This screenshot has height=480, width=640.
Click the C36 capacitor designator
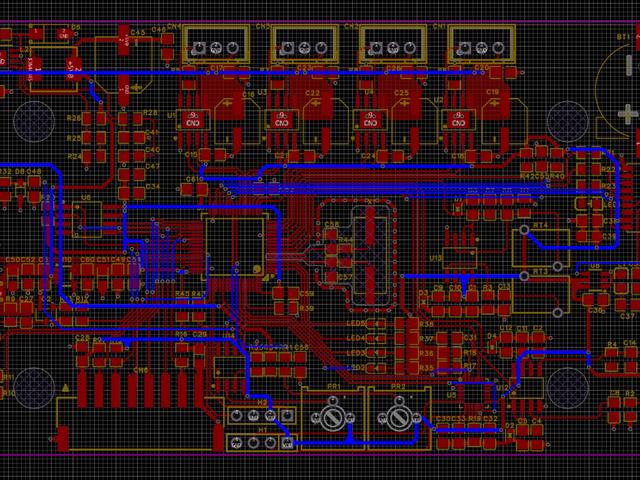coord(596,310)
